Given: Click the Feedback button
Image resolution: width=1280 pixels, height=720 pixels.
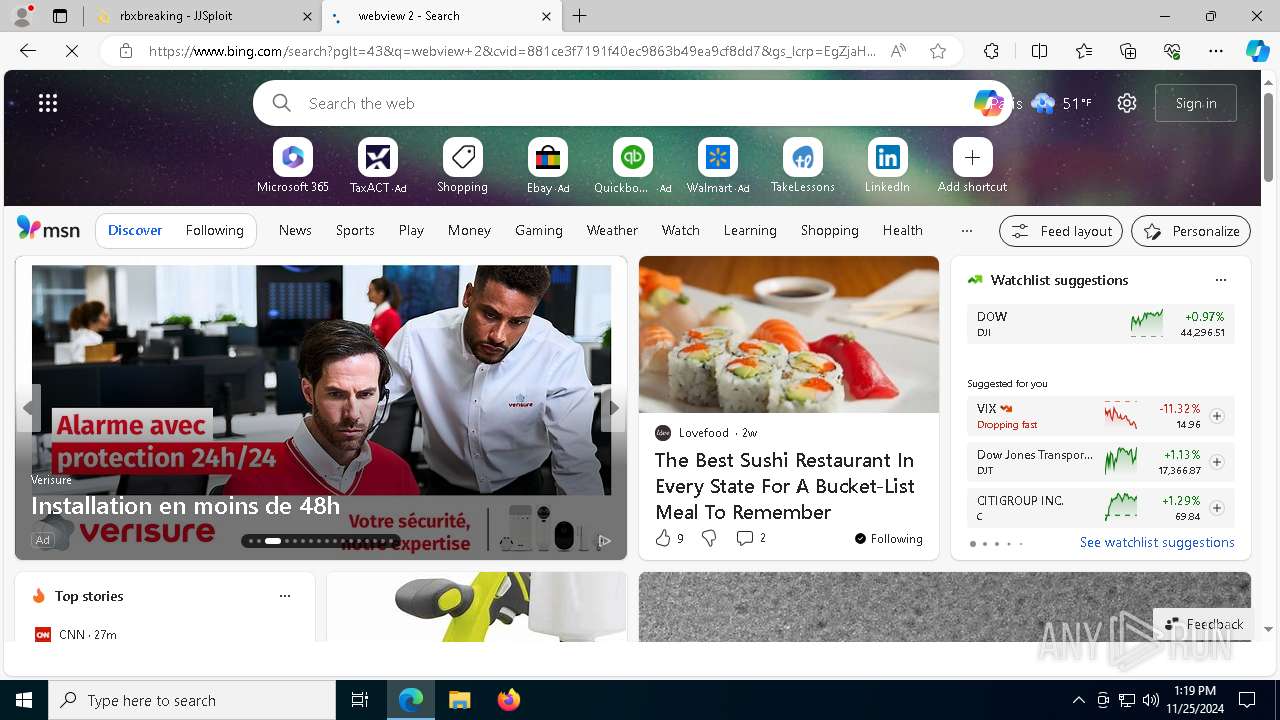Looking at the screenshot, I should tap(1203, 624).
